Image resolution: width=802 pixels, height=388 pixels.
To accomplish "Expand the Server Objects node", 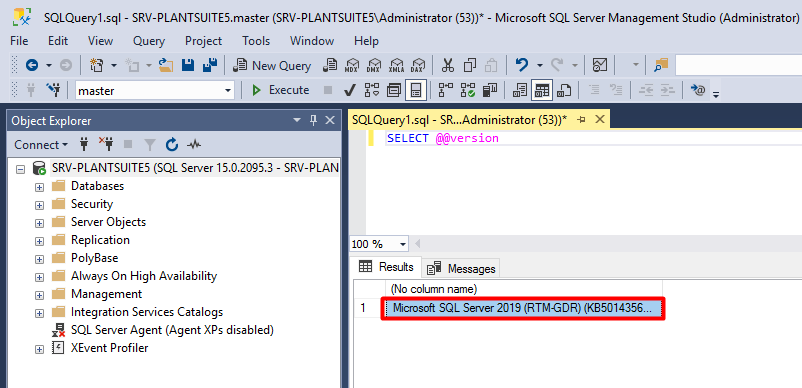I will tap(39, 222).
